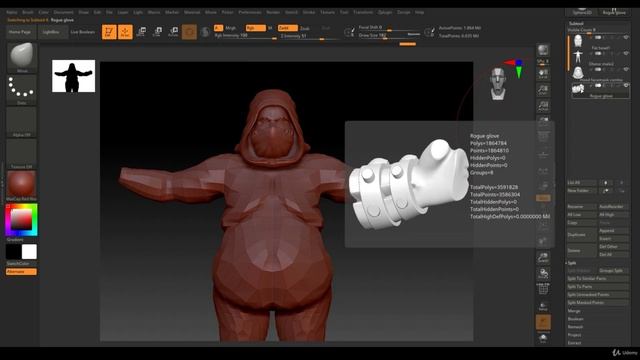
Task: Select the hooded head subtool thumbnail
Action: [578, 40]
